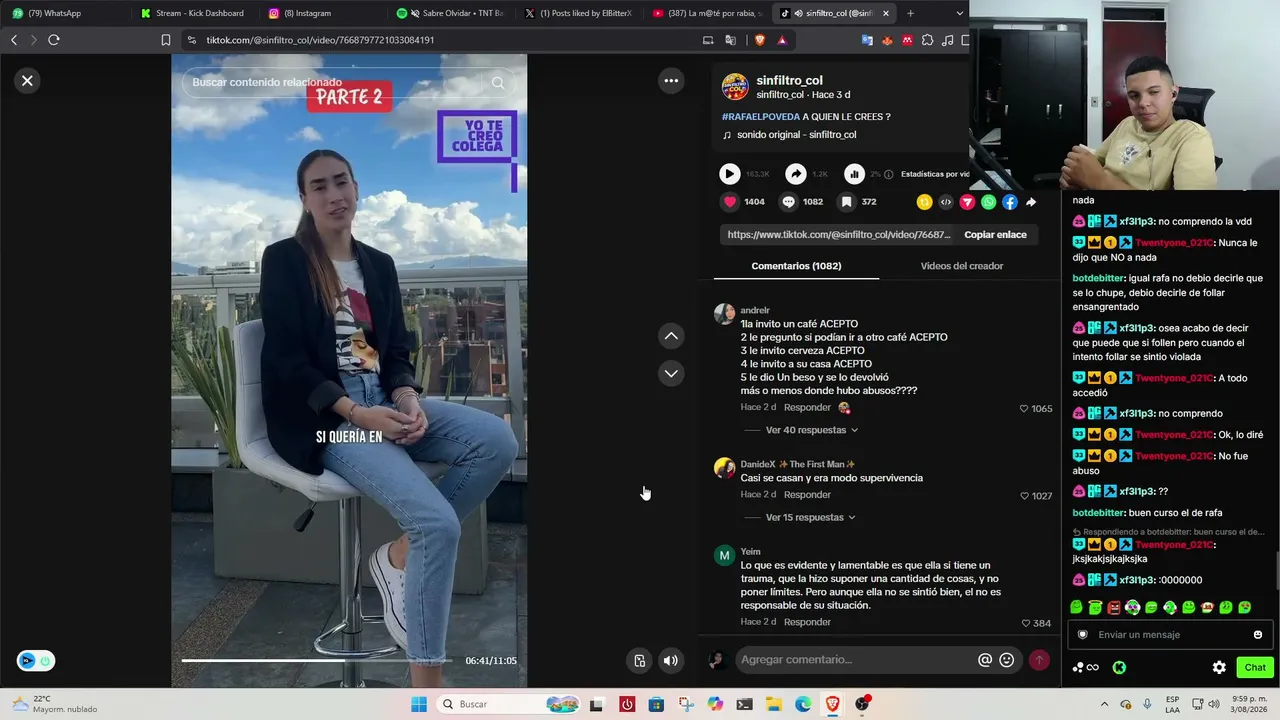1280x720 pixels.
Task: Open the taskbar weather widget
Action: point(55,704)
